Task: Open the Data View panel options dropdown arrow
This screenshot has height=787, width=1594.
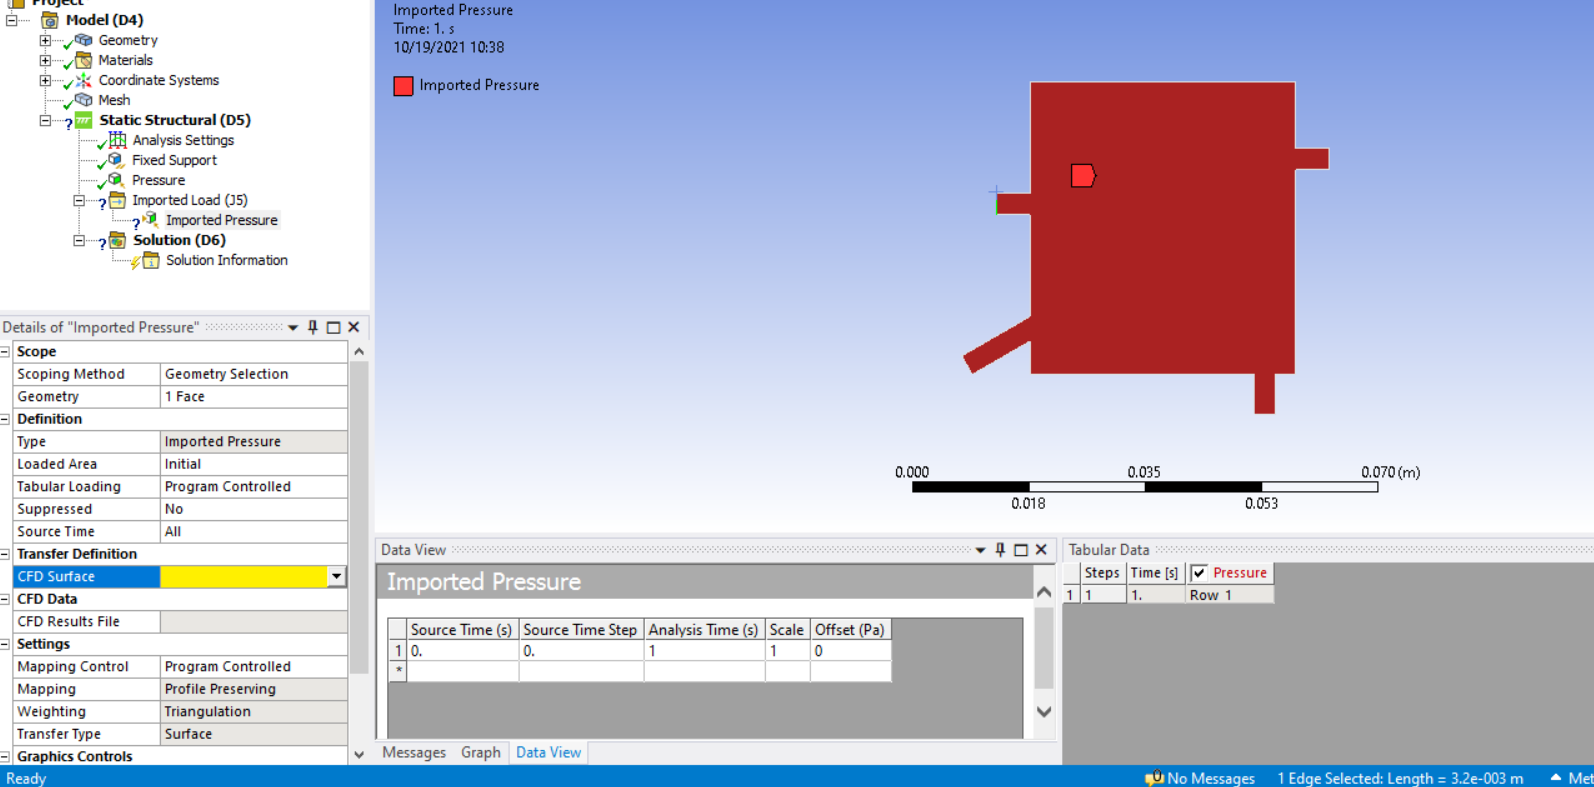Action: (x=980, y=550)
